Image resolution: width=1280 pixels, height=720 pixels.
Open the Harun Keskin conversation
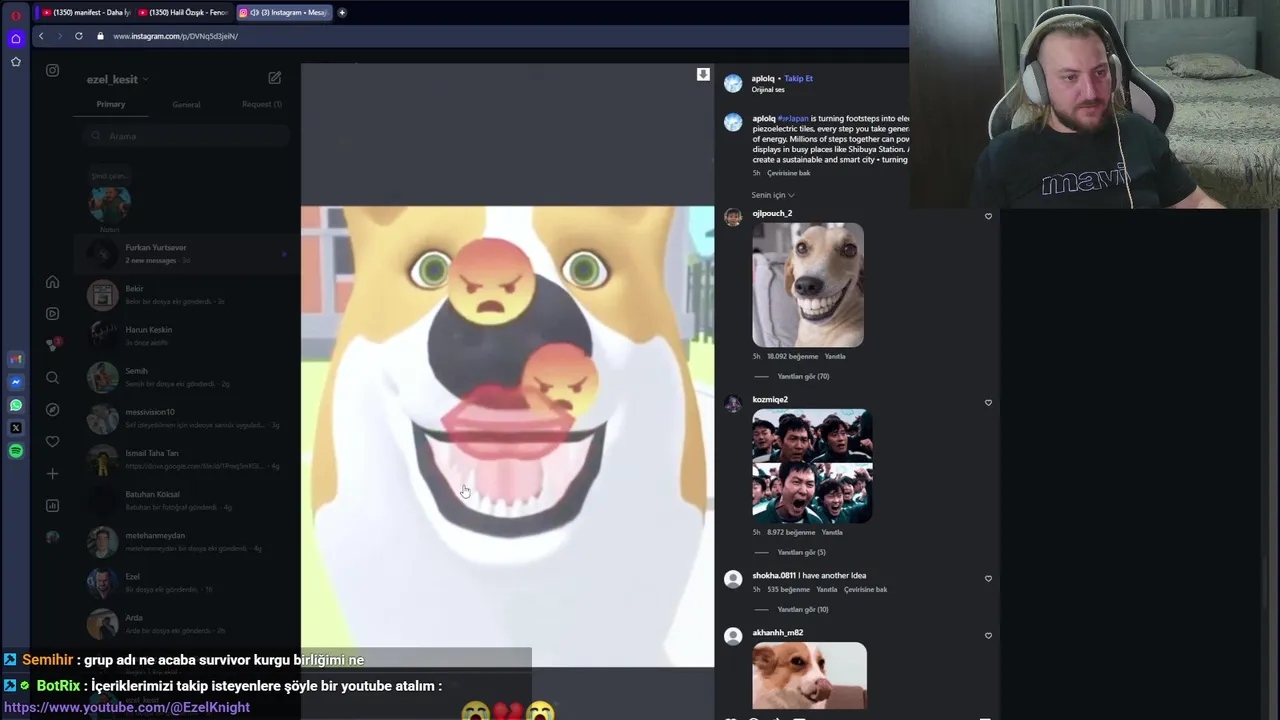pos(186,336)
